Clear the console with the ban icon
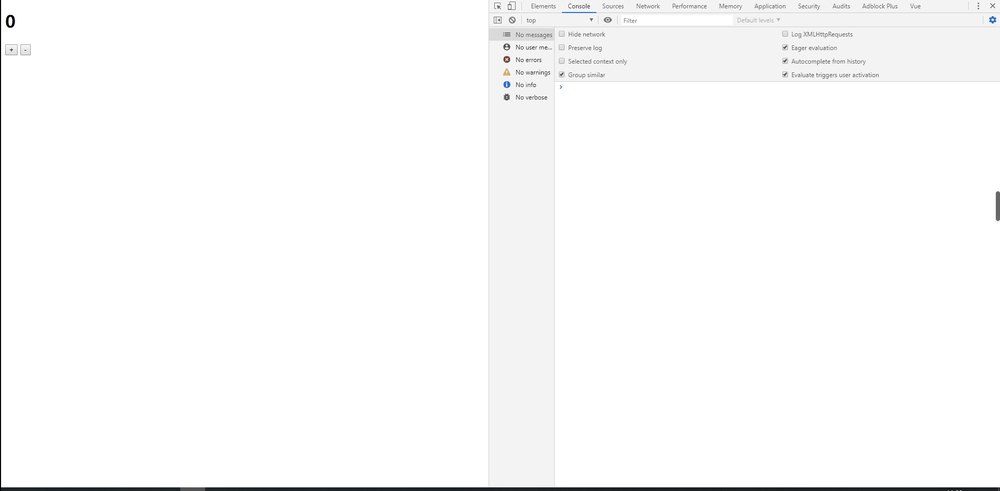1000x491 pixels. click(512, 20)
